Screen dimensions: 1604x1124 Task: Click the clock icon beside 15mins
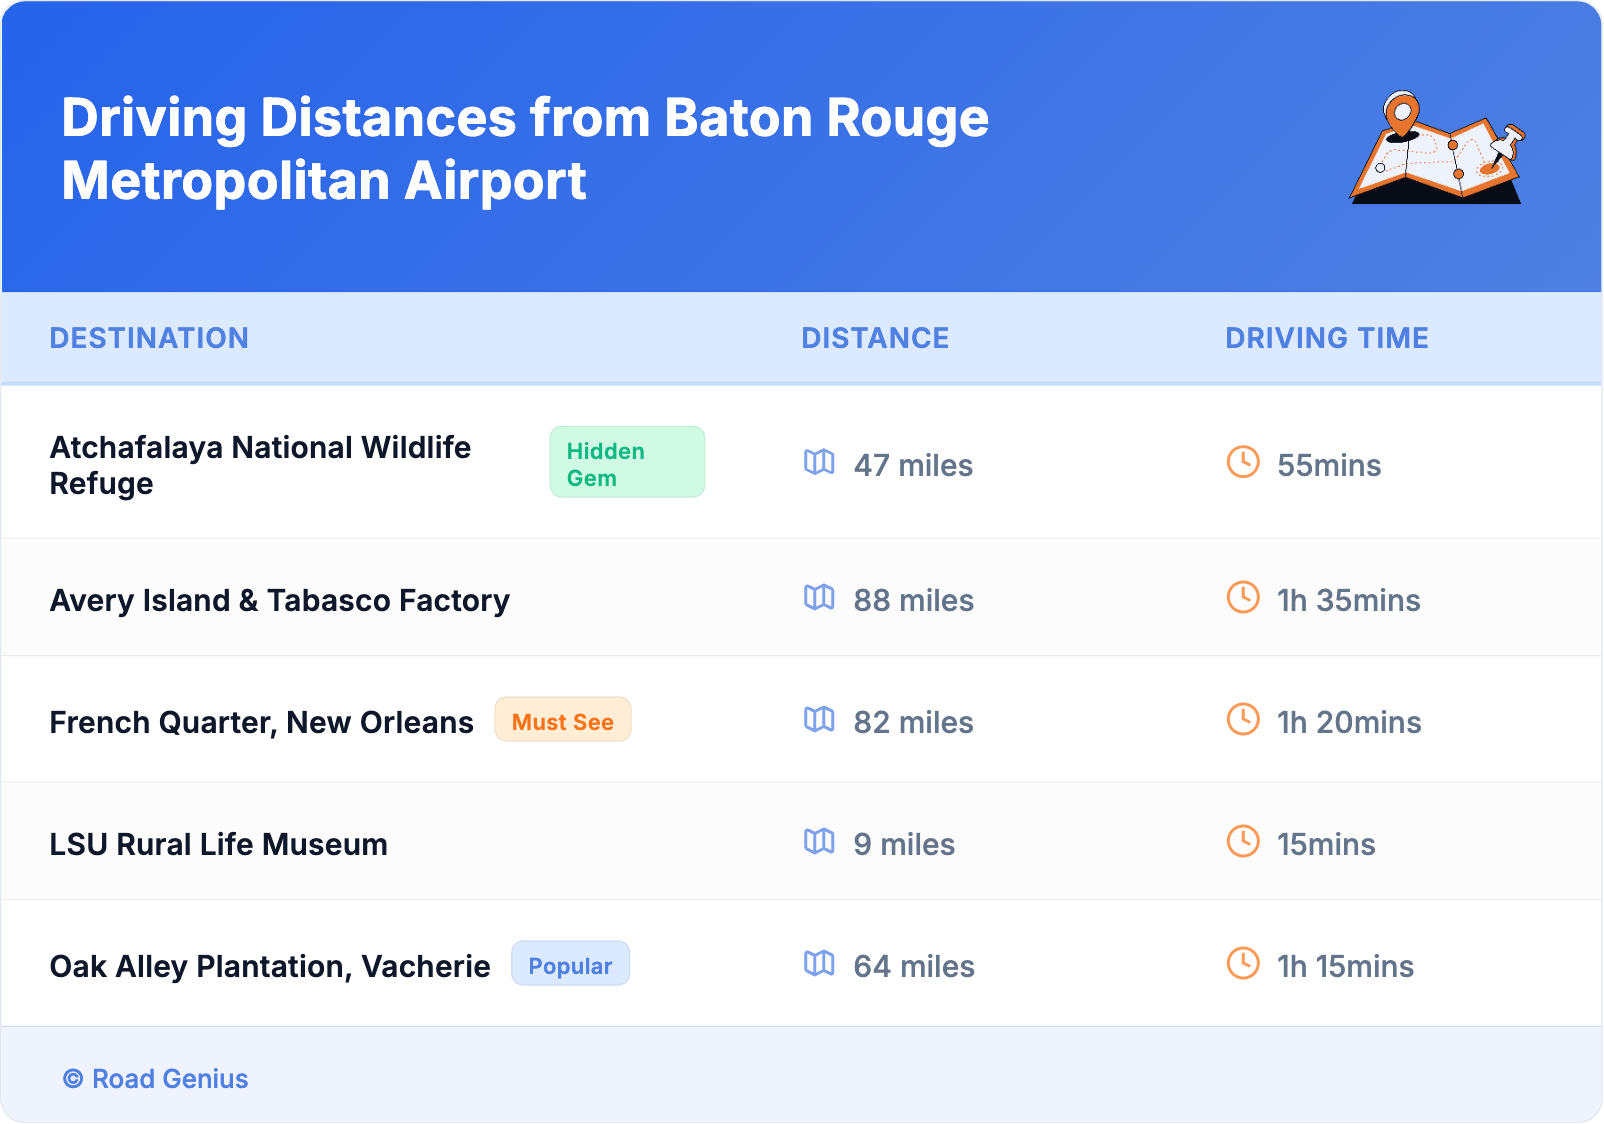point(1243,842)
